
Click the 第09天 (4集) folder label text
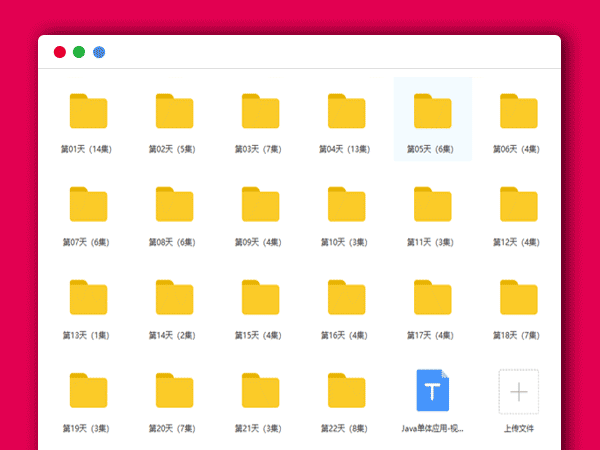coord(260,242)
